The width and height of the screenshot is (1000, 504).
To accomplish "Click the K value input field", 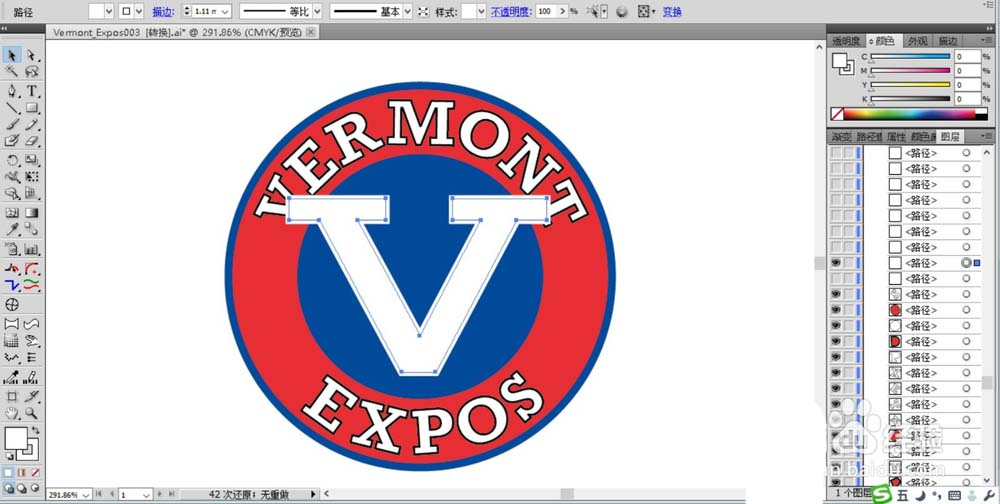I will 967,99.
